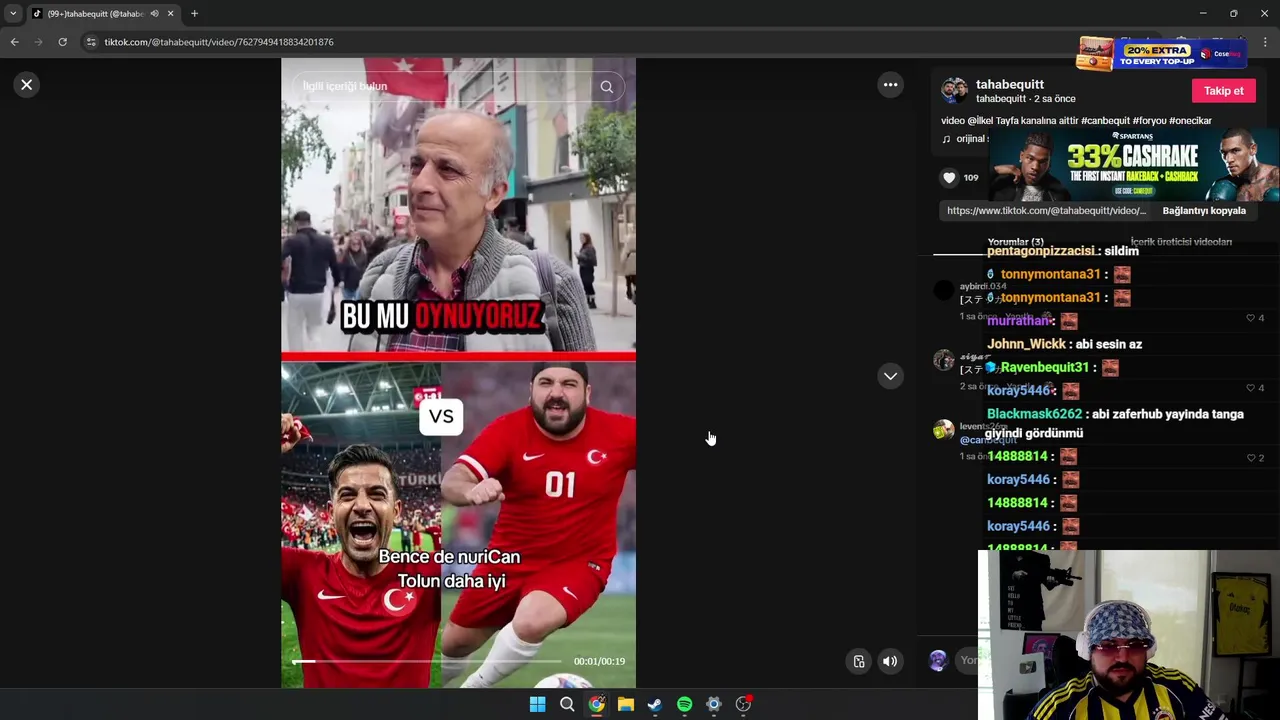
Task: Click Bağlantıyı kopyala to copy link
Action: 1204,211
